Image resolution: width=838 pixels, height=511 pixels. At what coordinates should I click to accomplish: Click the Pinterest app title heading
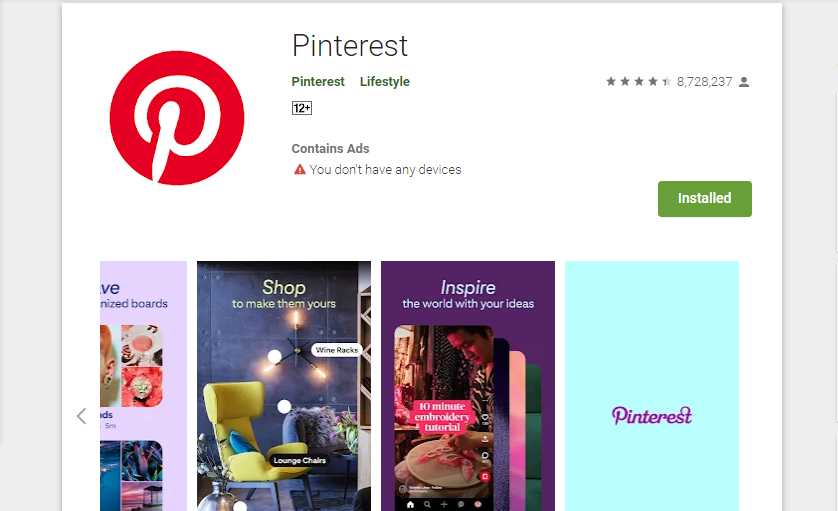(x=350, y=45)
